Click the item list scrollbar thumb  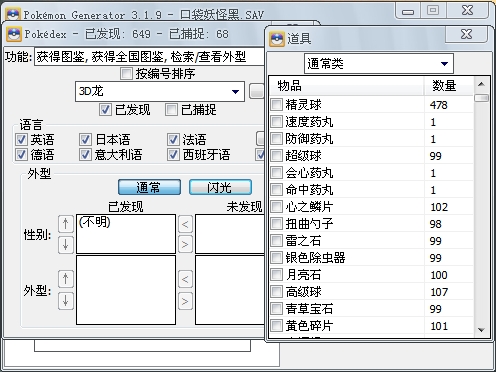[481, 98]
